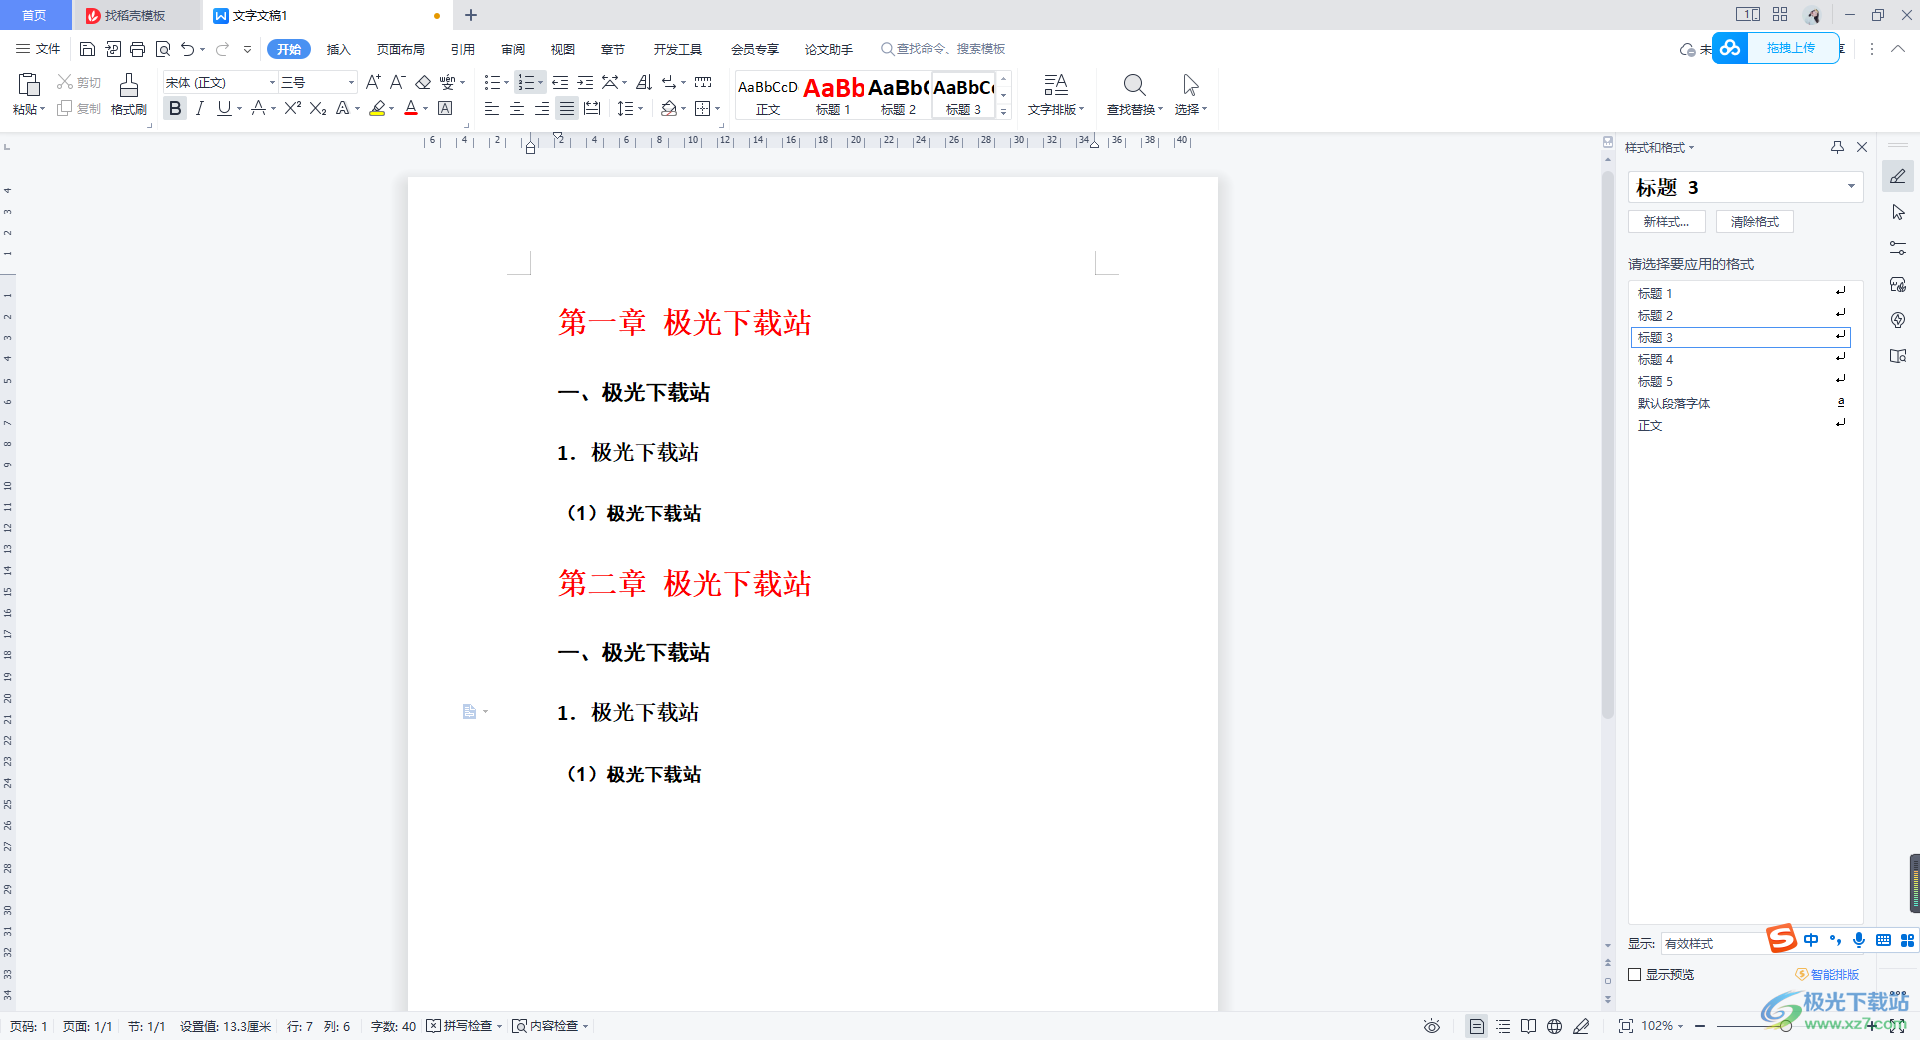This screenshot has width=1920, height=1040.
Task: Expand the underline style dropdown arrow
Action: (240, 109)
